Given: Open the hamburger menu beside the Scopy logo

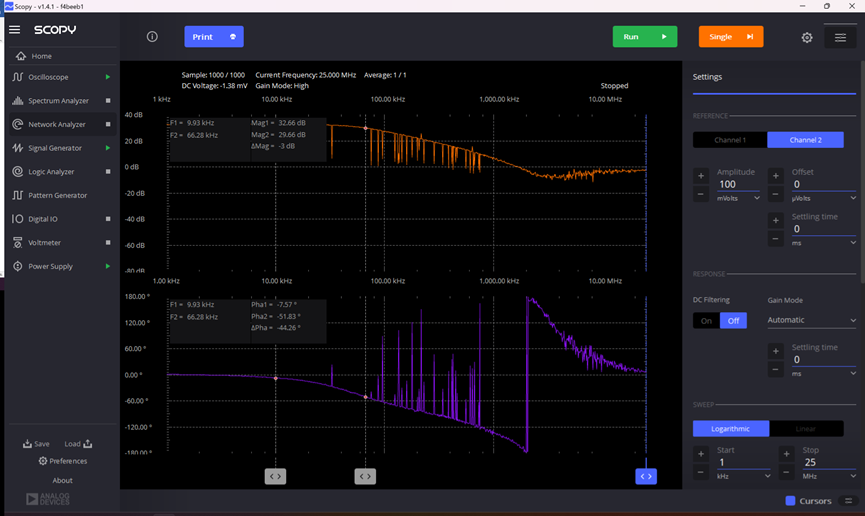Looking at the screenshot, I should (14, 30).
